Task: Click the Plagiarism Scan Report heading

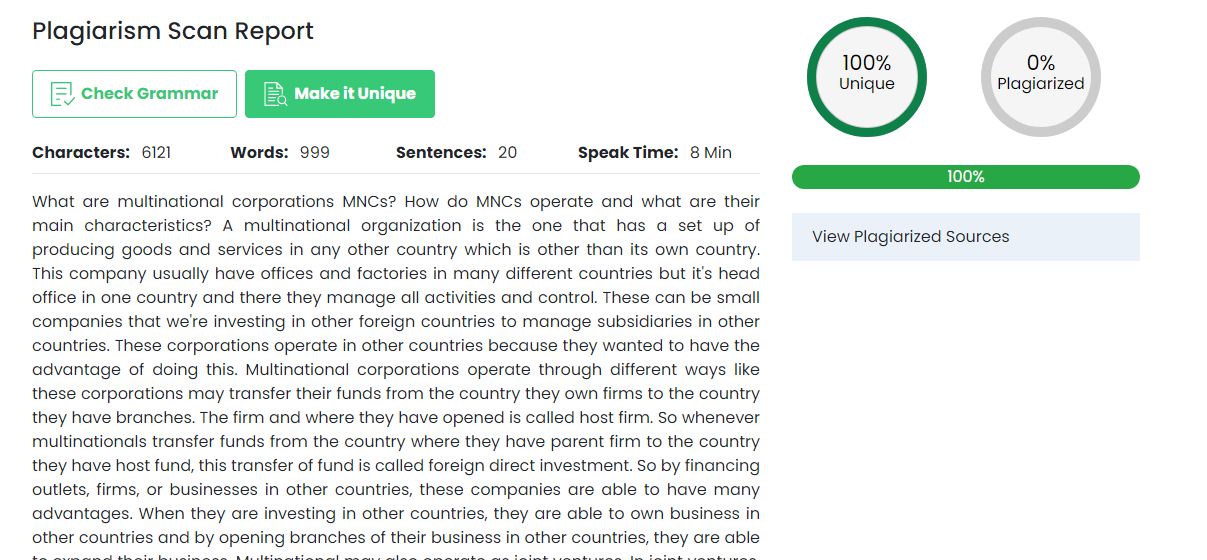Action: [173, 31]
